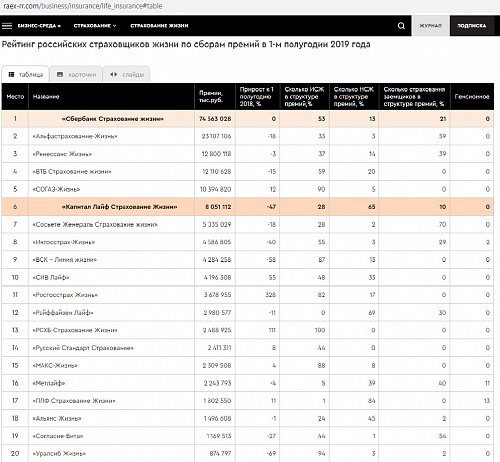Click the page title about рейтинг страховщиков жизни
500x462 pixels.
(x=186, y=44)
